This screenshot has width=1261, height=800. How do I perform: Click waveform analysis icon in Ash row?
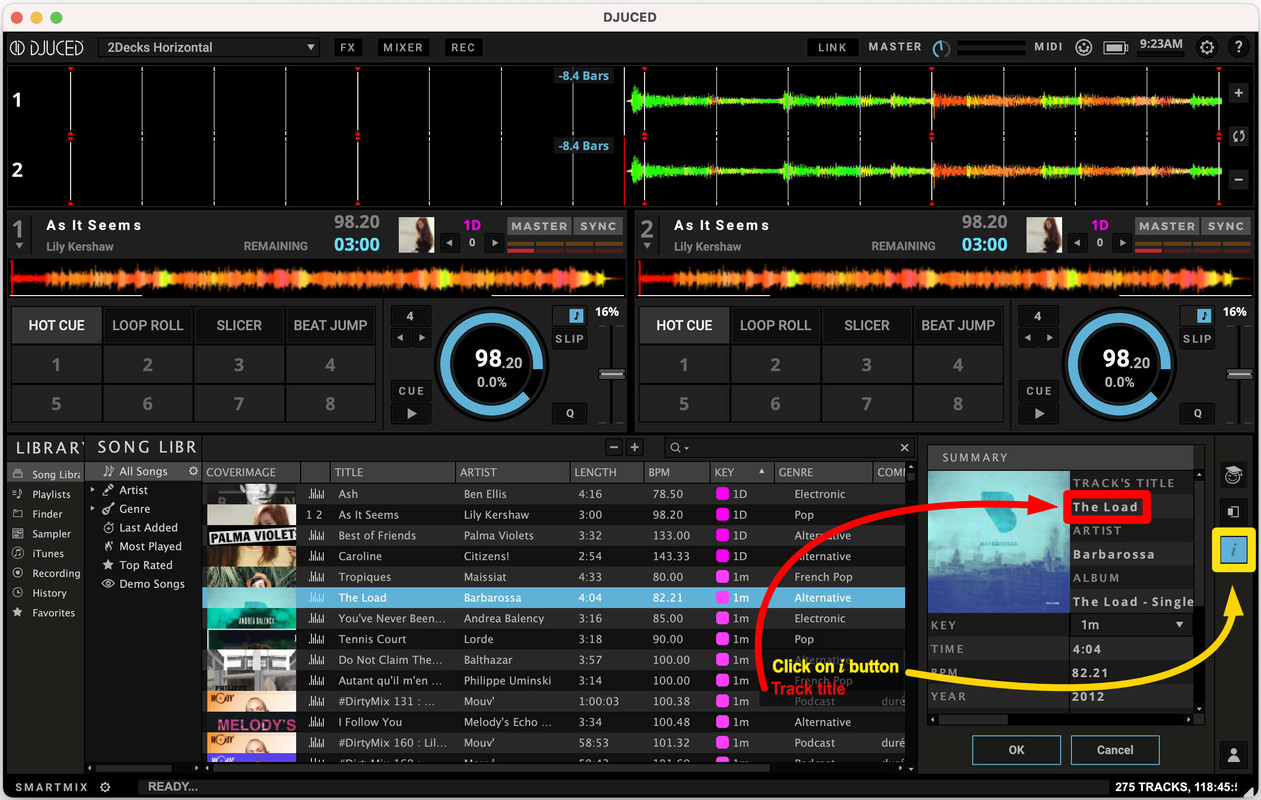(x=317, y=494)
